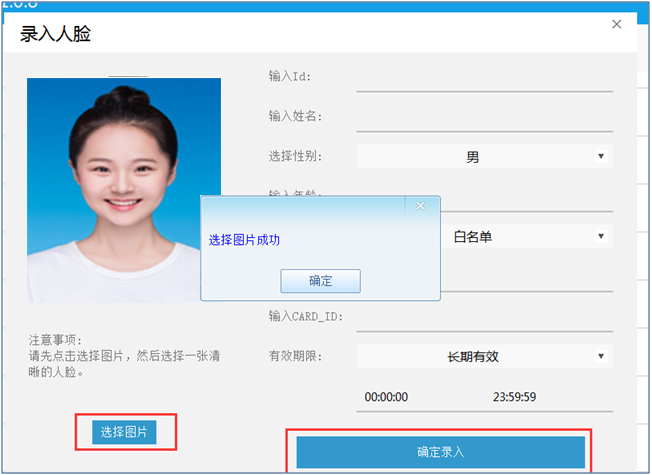Dismiss the 选择图片成功 popup using its X
652x475 pixels.
tap(420, 206)
